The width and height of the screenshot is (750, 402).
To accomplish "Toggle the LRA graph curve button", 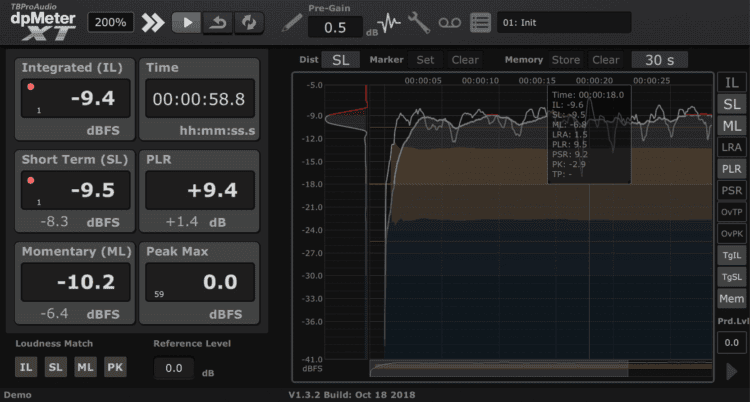I will coord(732,147).
